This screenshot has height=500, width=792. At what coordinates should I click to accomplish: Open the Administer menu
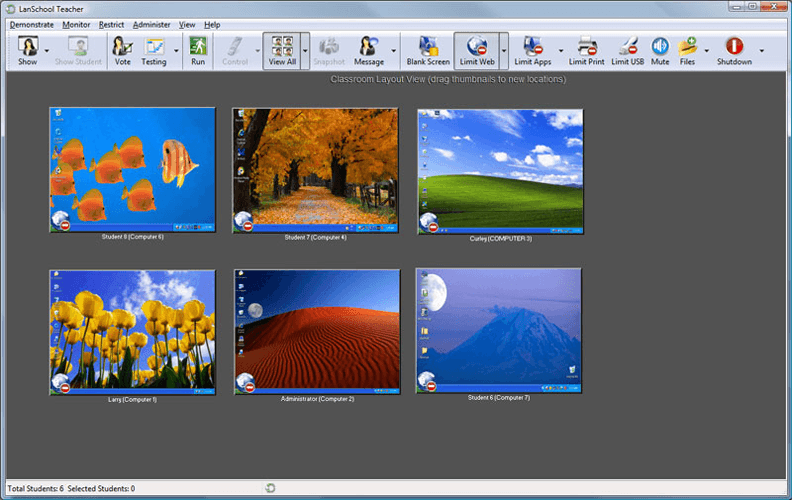tap(151, 24)
